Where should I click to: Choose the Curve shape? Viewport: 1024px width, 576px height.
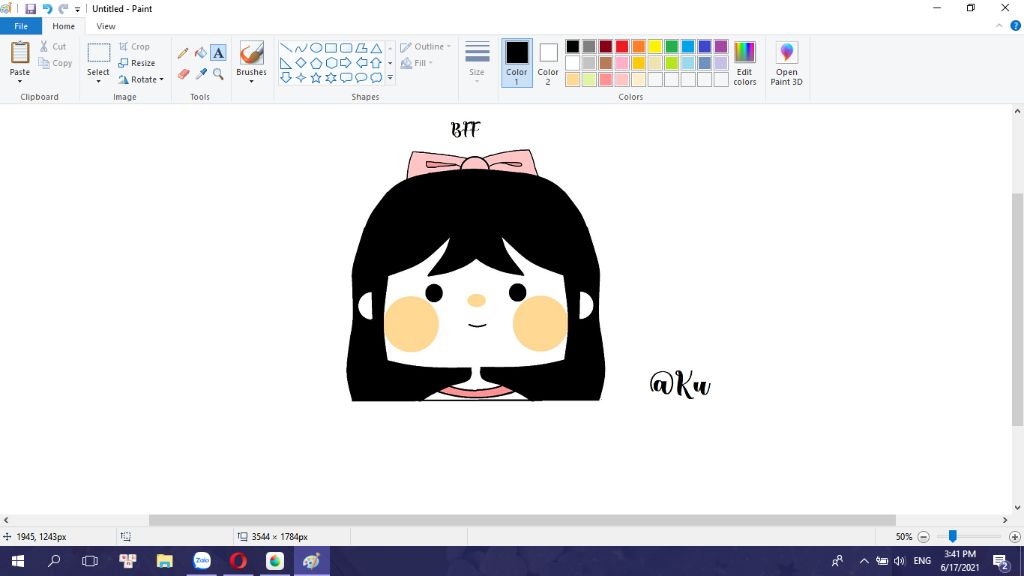[x=300, y=48]
